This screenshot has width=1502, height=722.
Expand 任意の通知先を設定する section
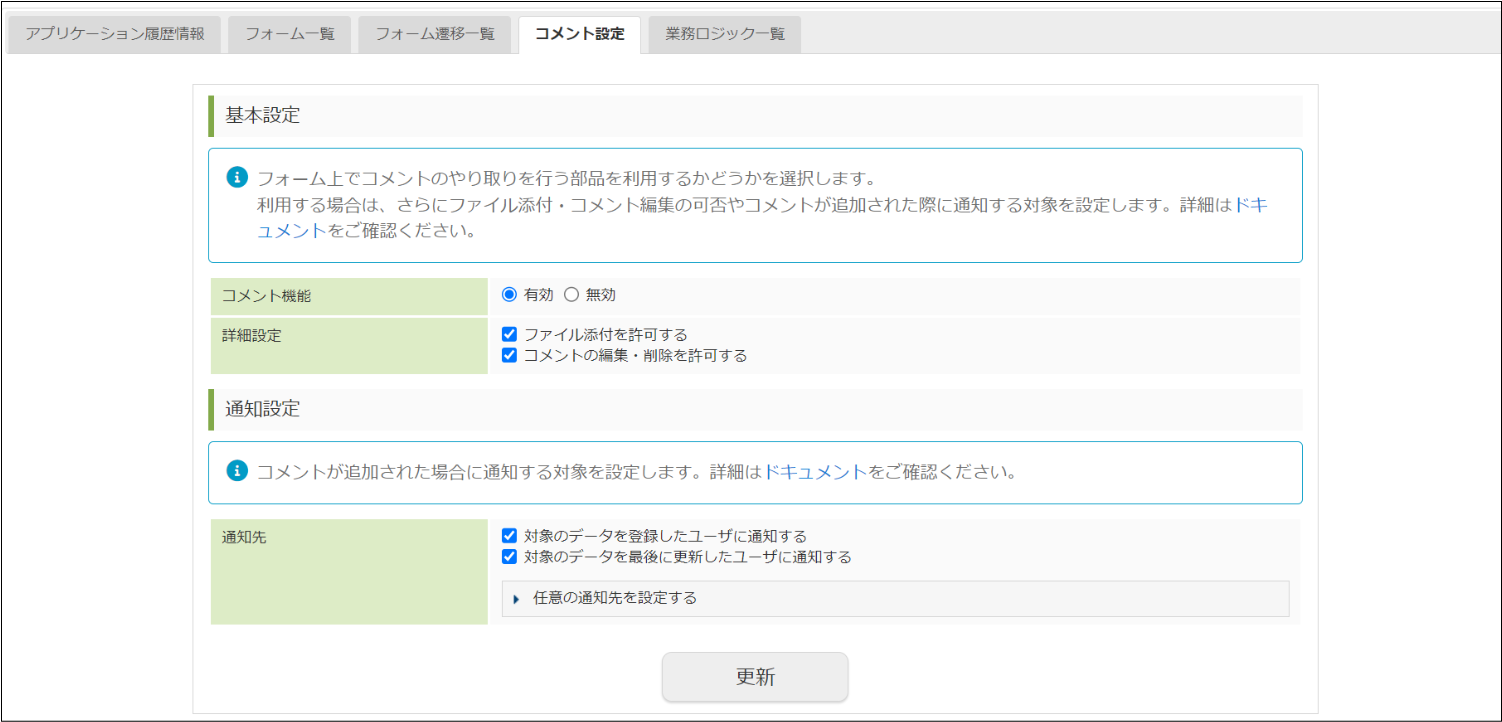(x=895, y=598)
